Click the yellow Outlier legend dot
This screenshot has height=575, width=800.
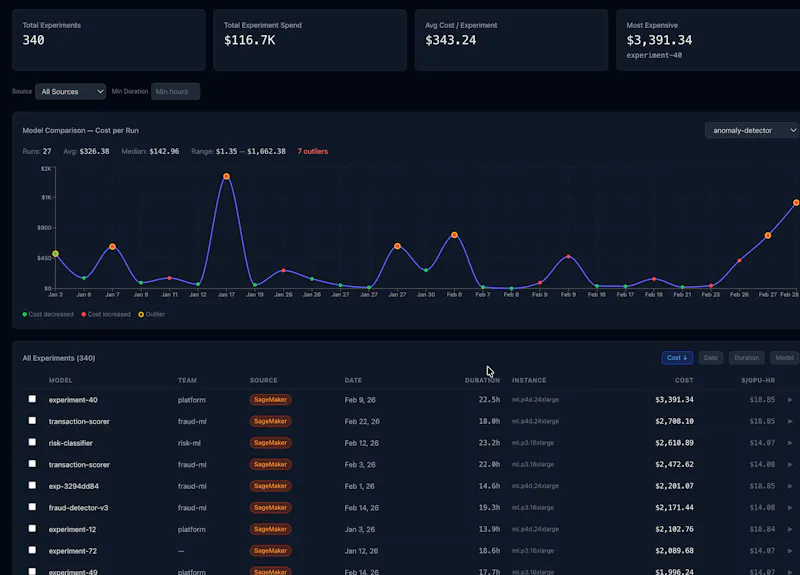click(x=141, y=314)
